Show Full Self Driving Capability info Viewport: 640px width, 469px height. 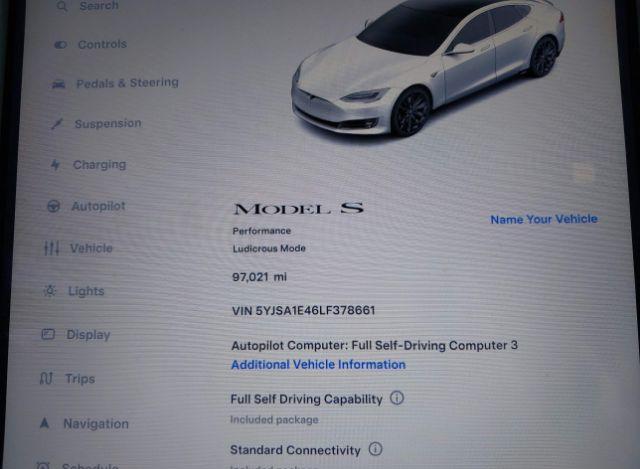(397, 398)
